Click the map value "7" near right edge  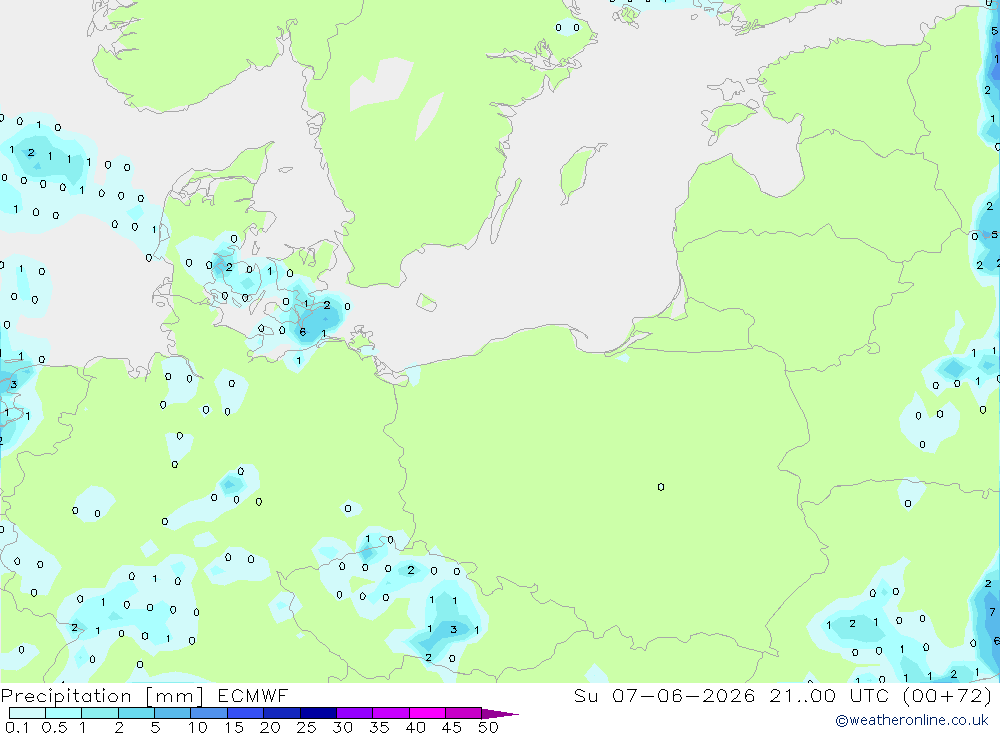(992, 612)
